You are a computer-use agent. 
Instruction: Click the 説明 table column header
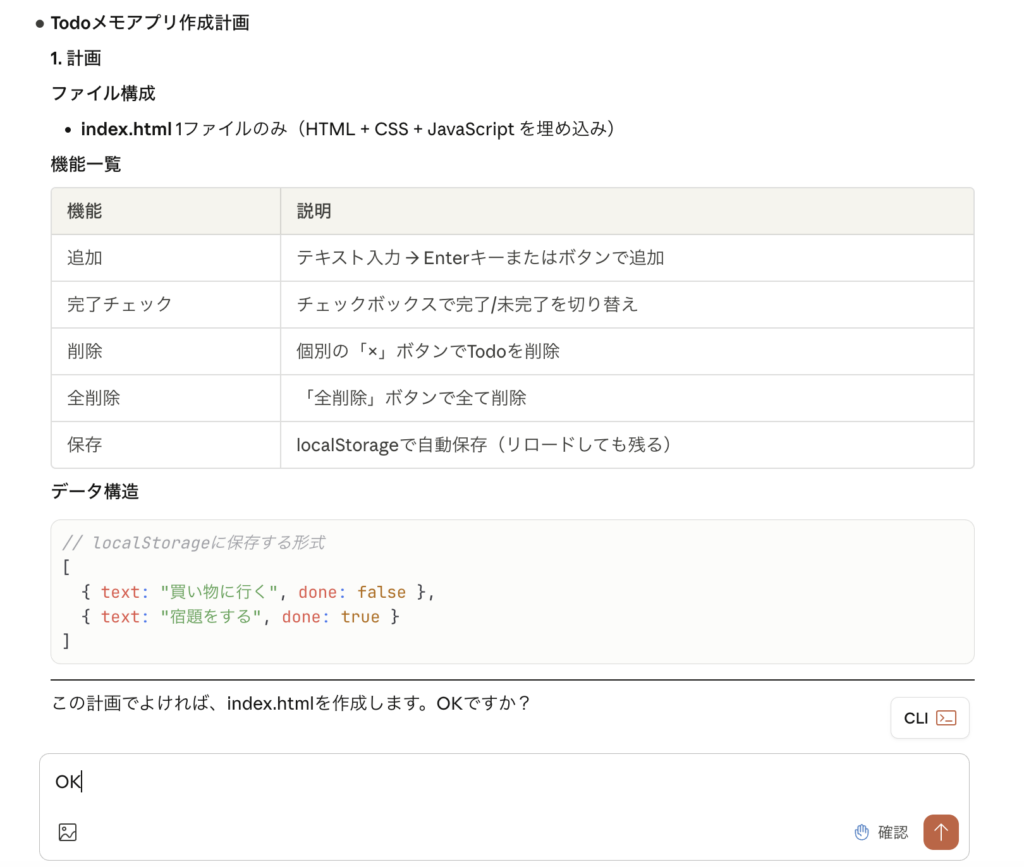314,211
